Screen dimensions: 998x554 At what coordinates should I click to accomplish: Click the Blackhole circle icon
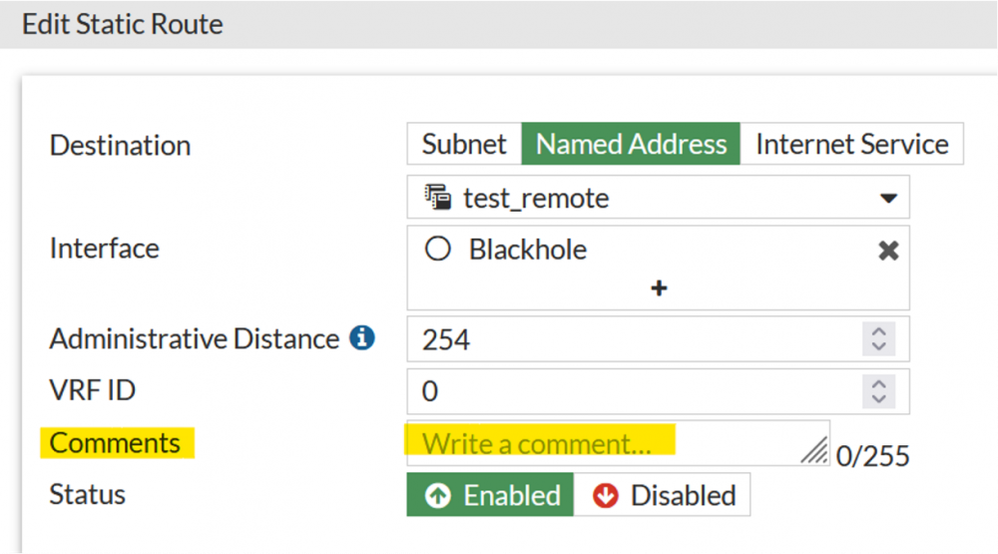tap(438, 249)
